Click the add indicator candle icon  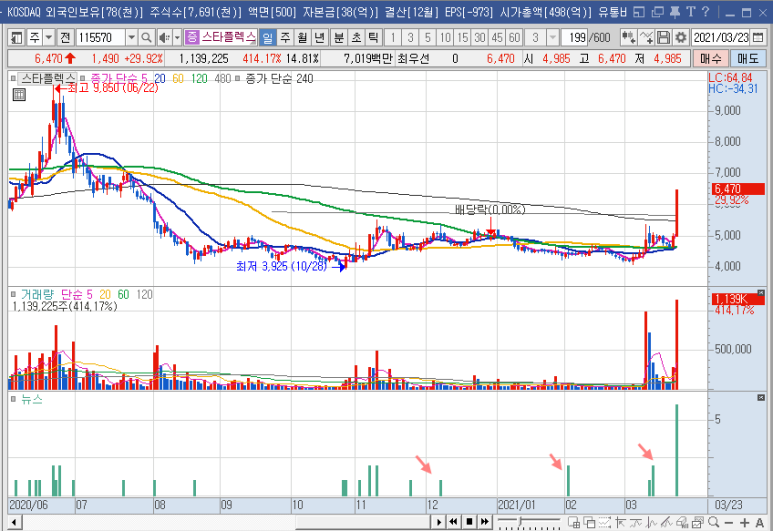click(x=628, y=37)
